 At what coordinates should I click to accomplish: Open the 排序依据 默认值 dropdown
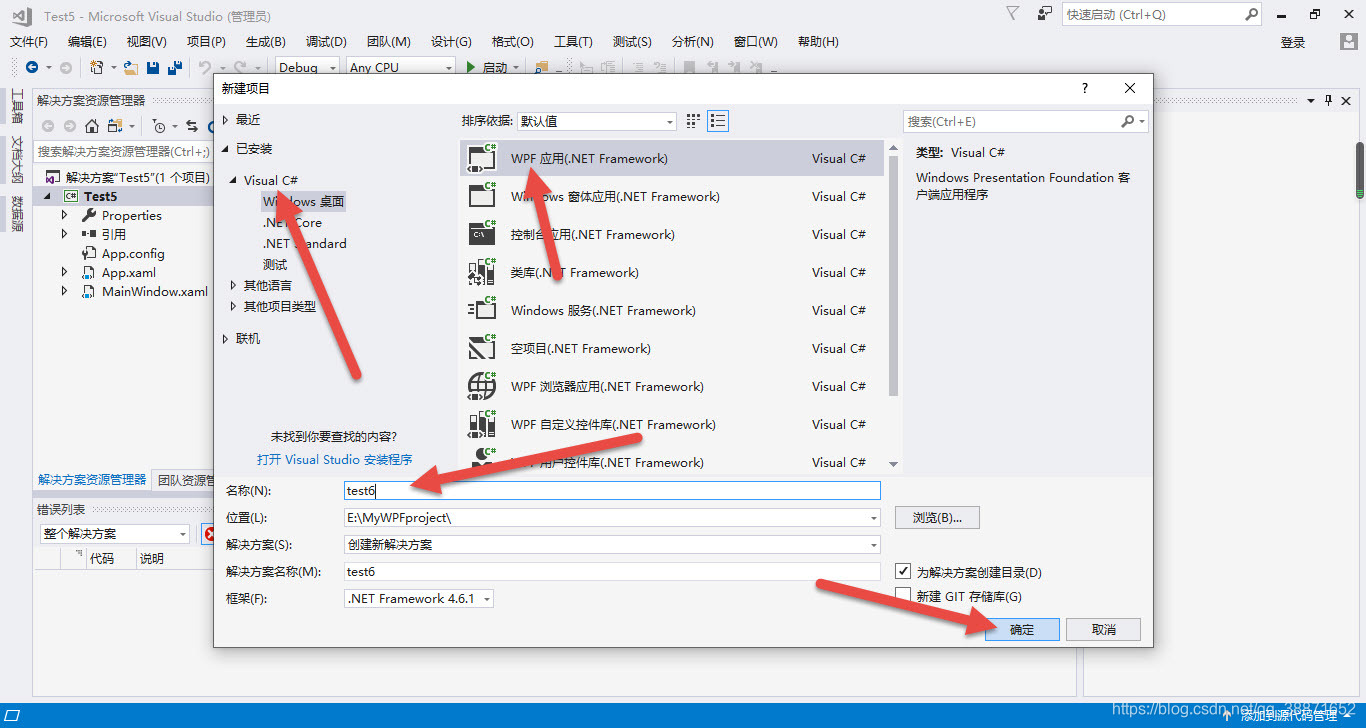point(596,121)
